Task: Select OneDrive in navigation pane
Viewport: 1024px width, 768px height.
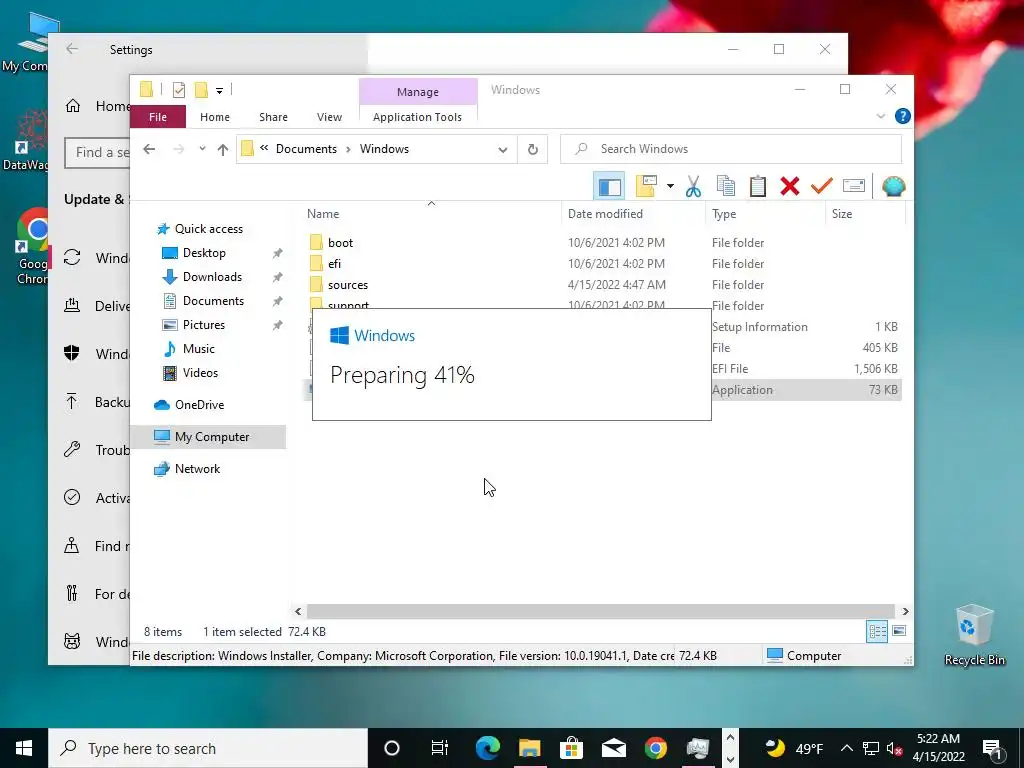Action: coord(199,405)
